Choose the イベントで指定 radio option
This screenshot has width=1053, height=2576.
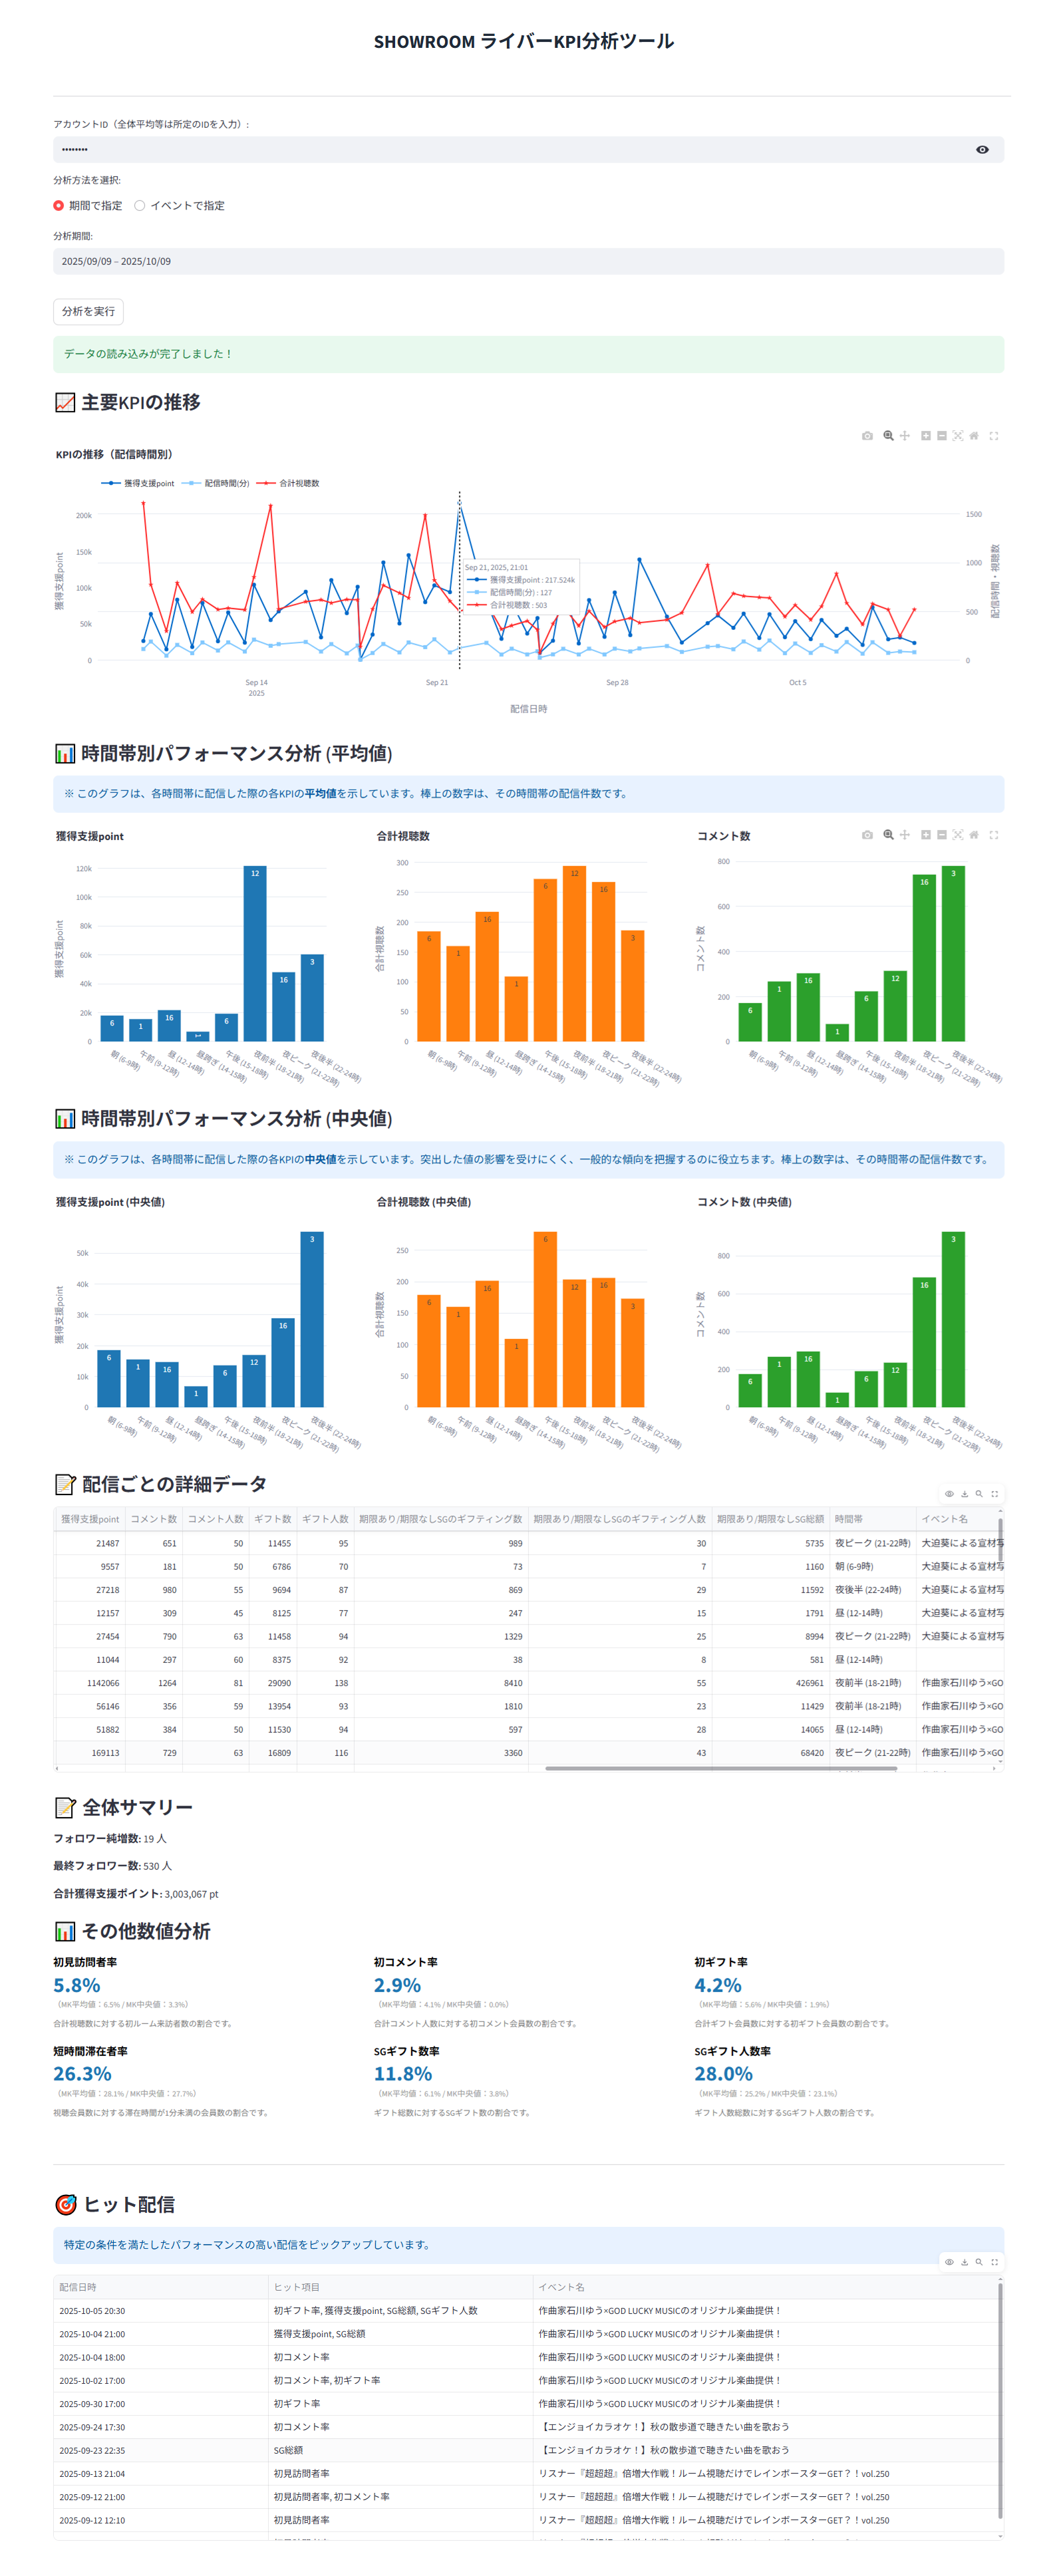pyautogui.click(x=140, y=206)
